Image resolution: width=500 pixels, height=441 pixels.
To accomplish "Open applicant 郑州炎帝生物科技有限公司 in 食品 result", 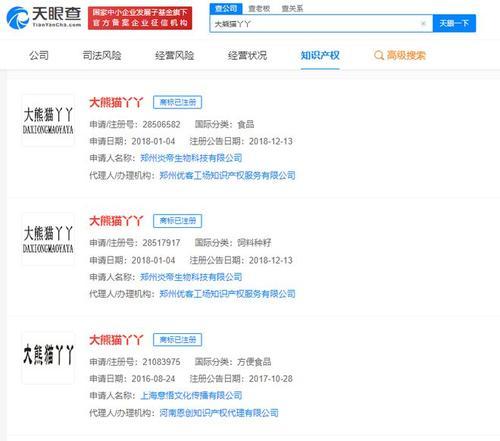I will point(191,158).
